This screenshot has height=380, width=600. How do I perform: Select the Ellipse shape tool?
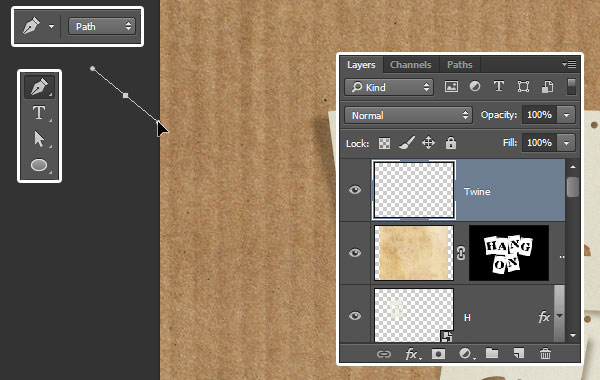click(x=39, y=165)
